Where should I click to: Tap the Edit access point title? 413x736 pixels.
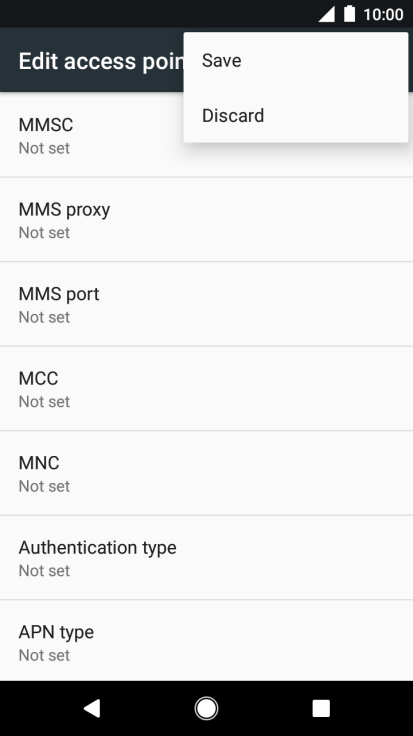(101, 61)
